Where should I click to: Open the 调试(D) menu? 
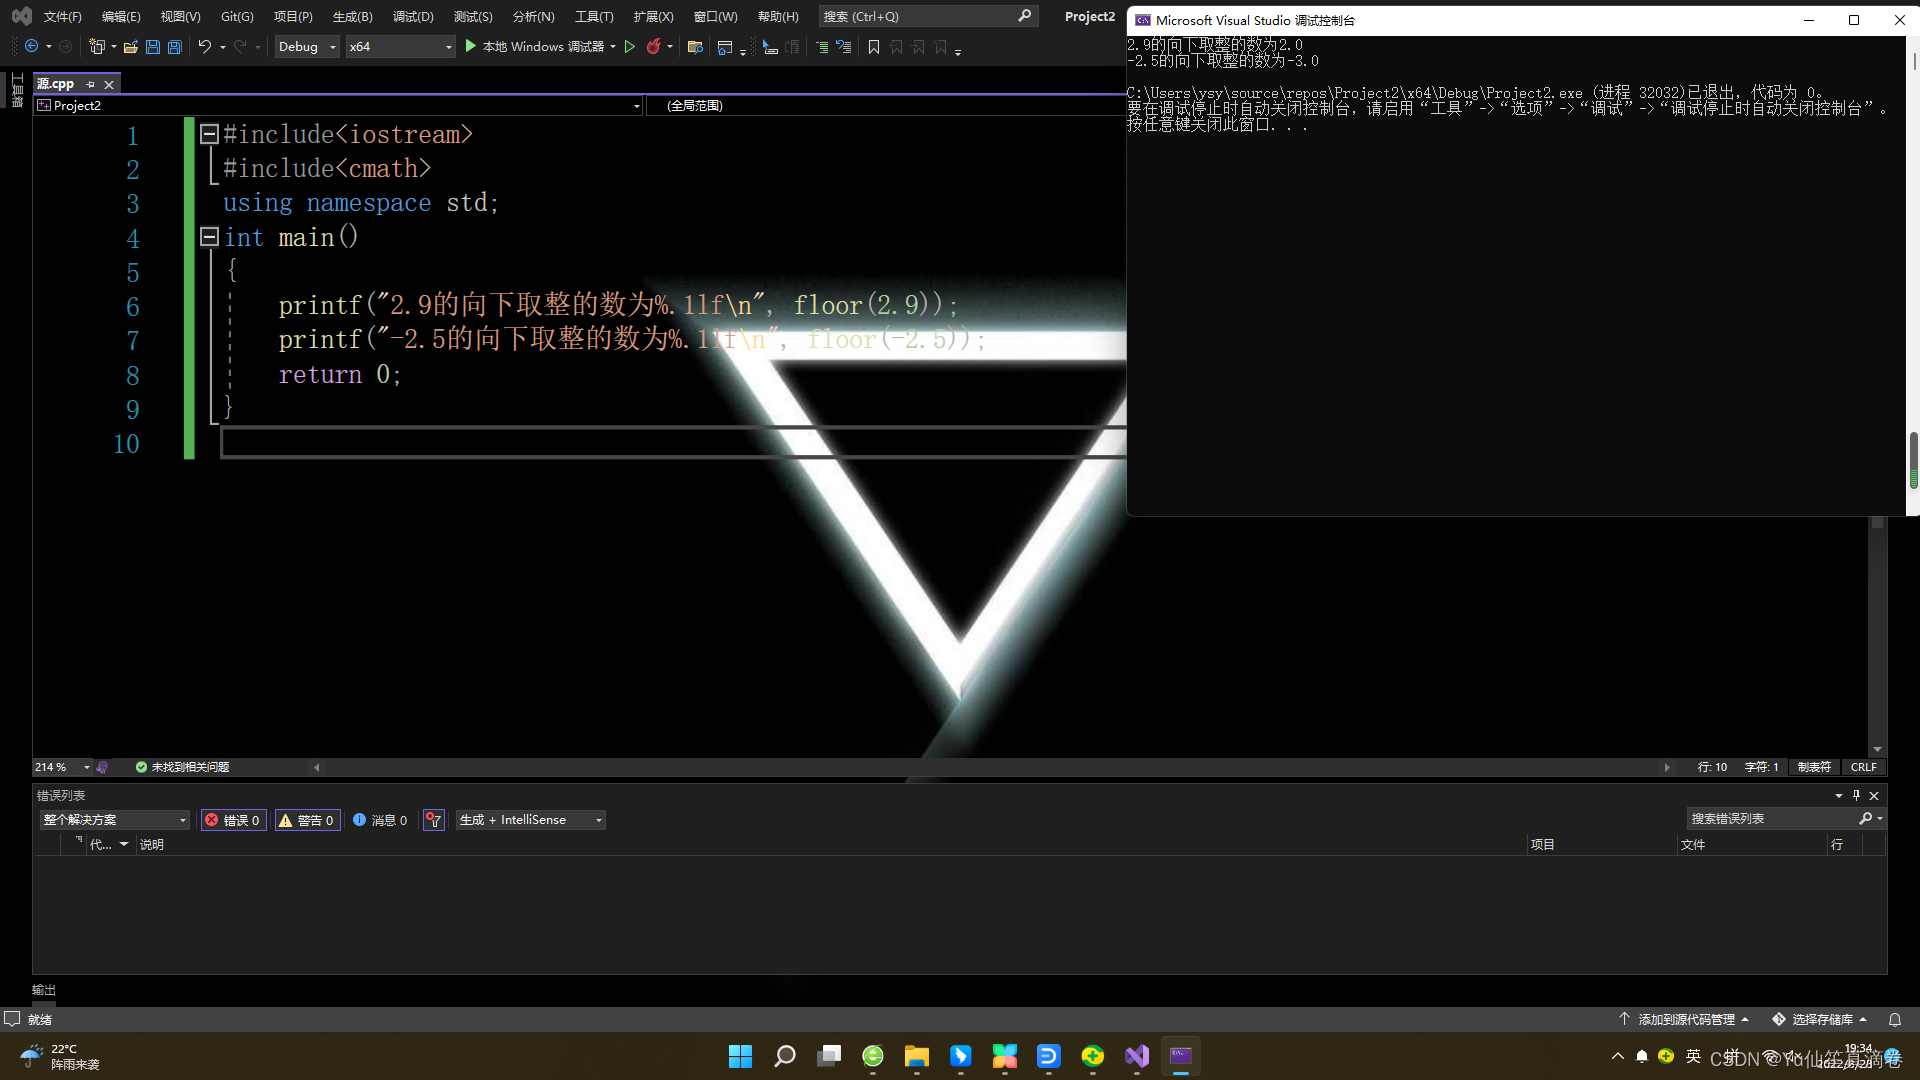coord(413,17)
